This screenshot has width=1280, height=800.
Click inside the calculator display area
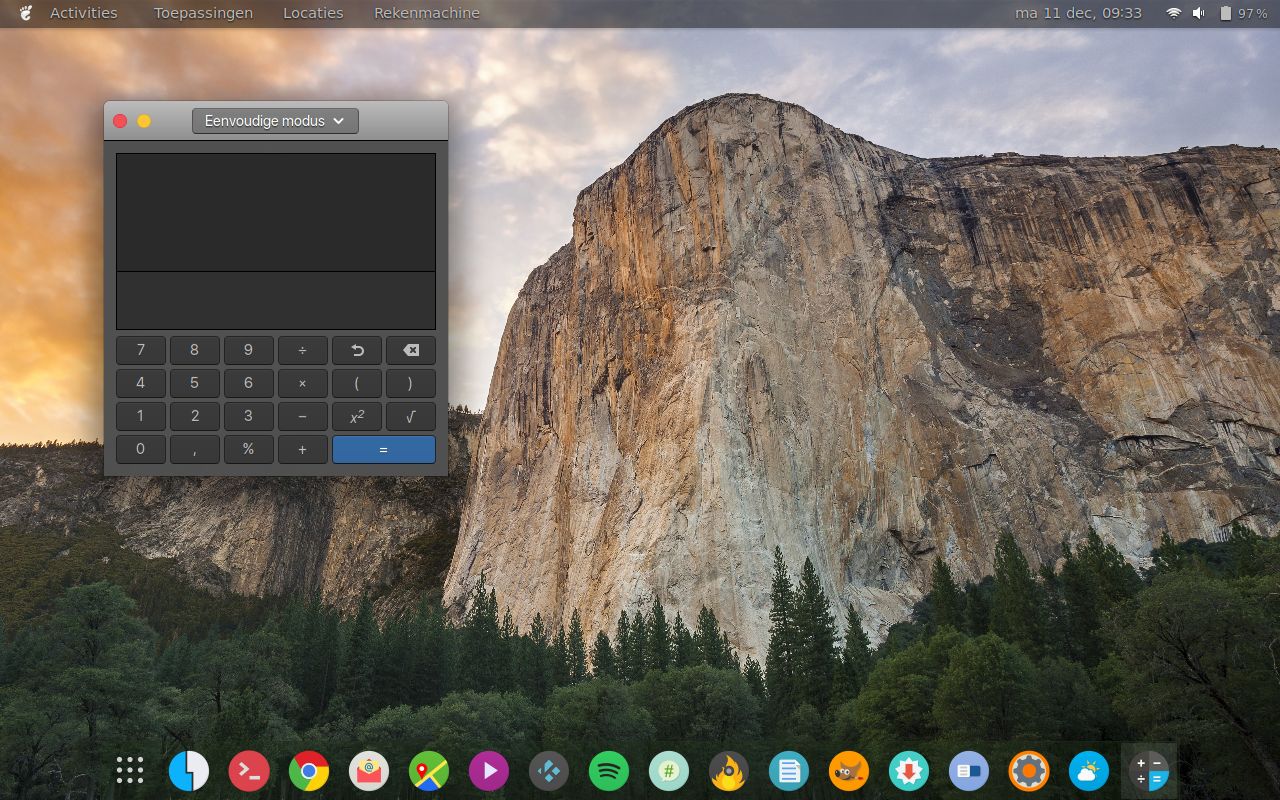276,212
